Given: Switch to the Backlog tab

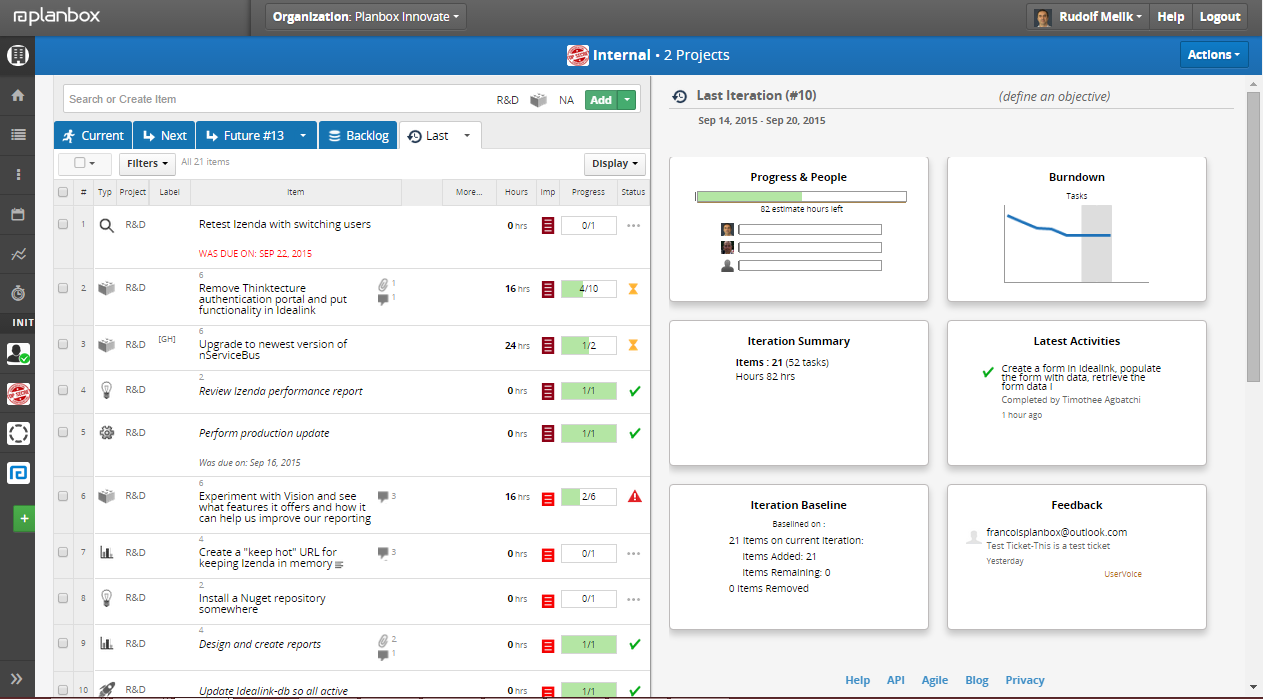Looking at the screenshot, I should click(x=358, y=136).
